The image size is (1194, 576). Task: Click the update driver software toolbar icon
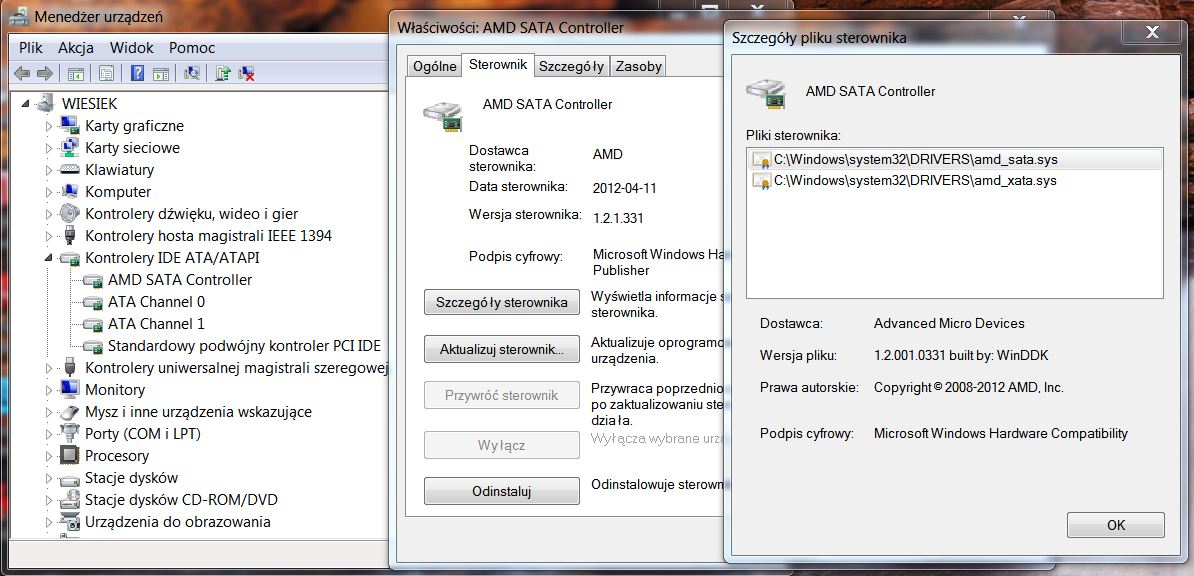point(222,74)
